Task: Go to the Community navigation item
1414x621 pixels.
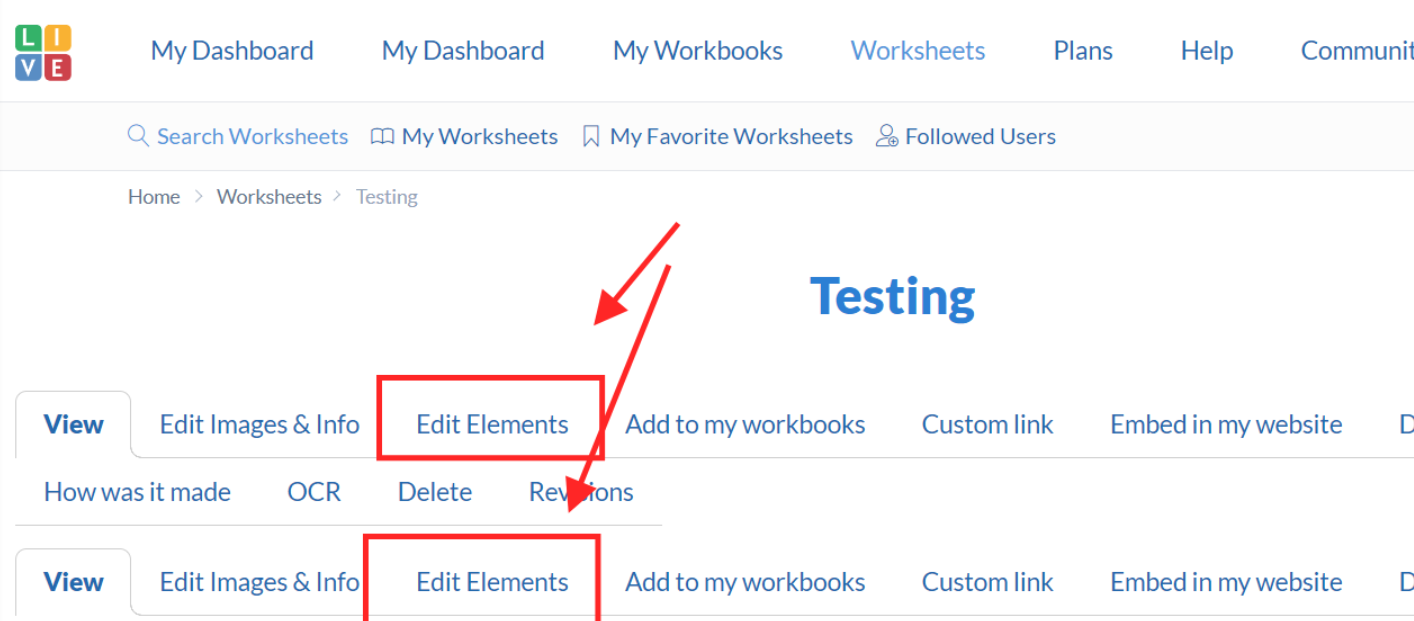Action: click(1356, 51)
